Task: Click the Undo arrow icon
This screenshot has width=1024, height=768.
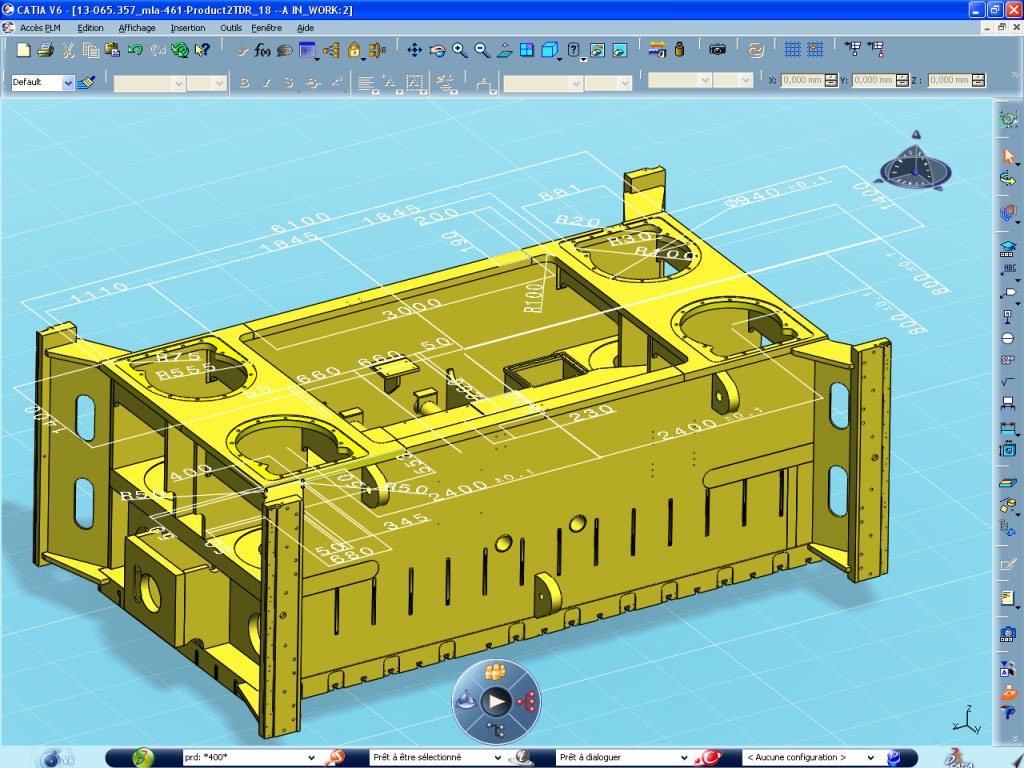Action: (x=136, y=50)
